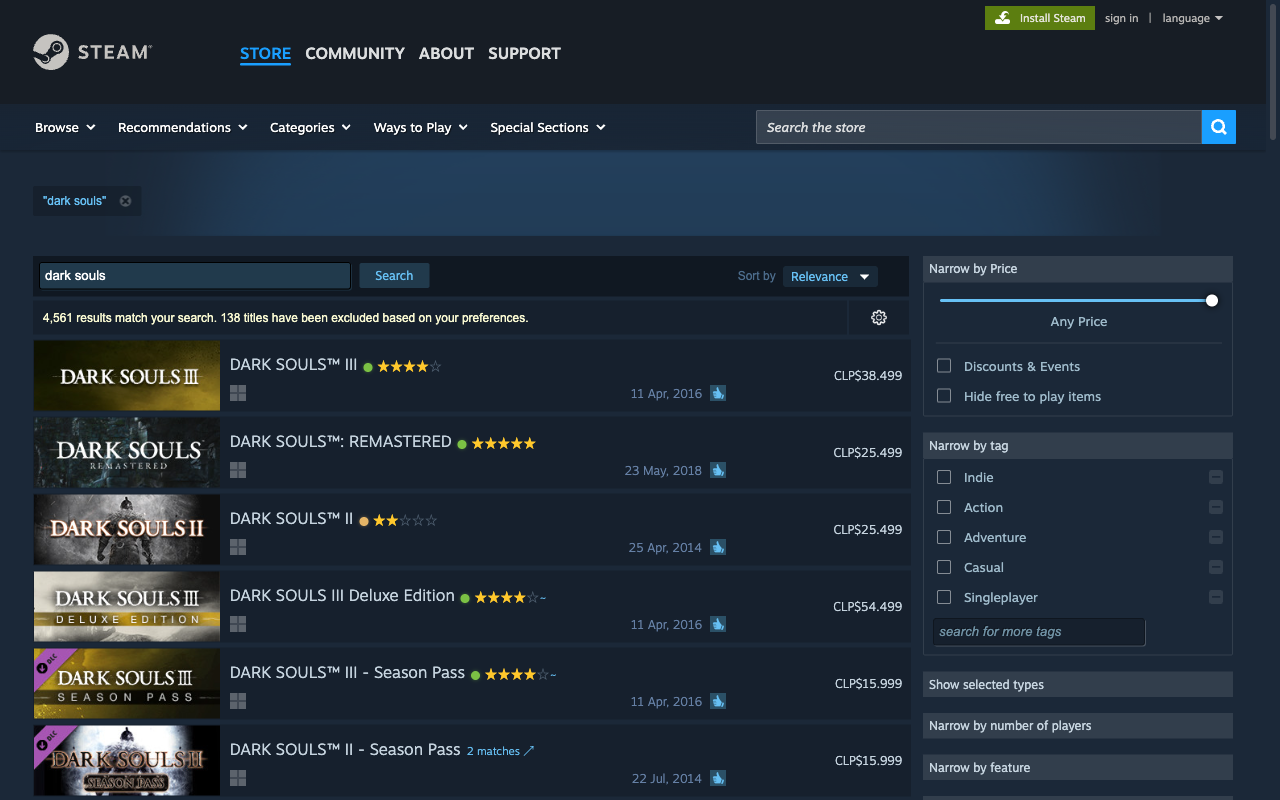Click thumbs-up review icon for DARK SOULS III
Image resolution: width=1280 pixels, height=800 pixels.
point(718,393)
